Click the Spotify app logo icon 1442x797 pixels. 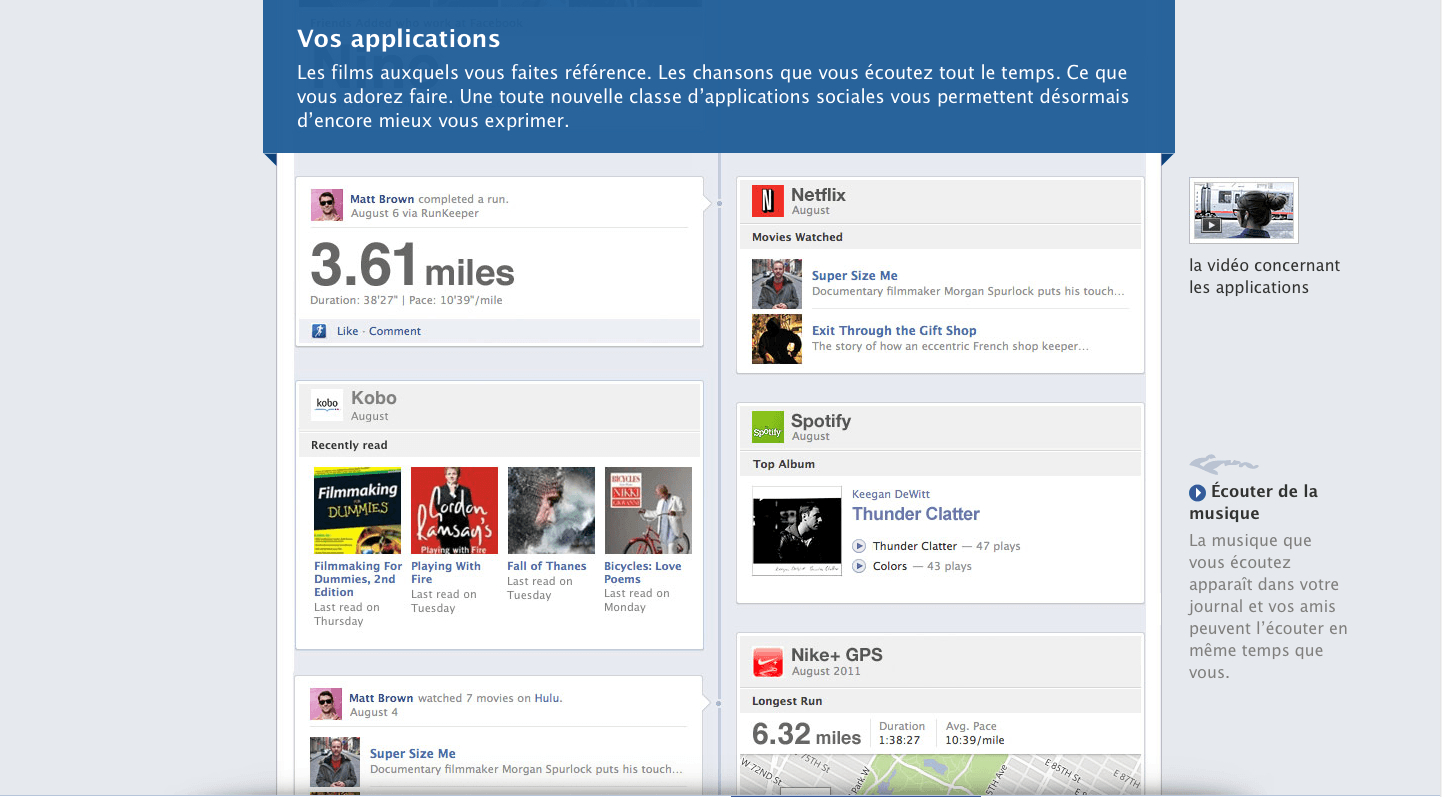(x=767, y=428)
